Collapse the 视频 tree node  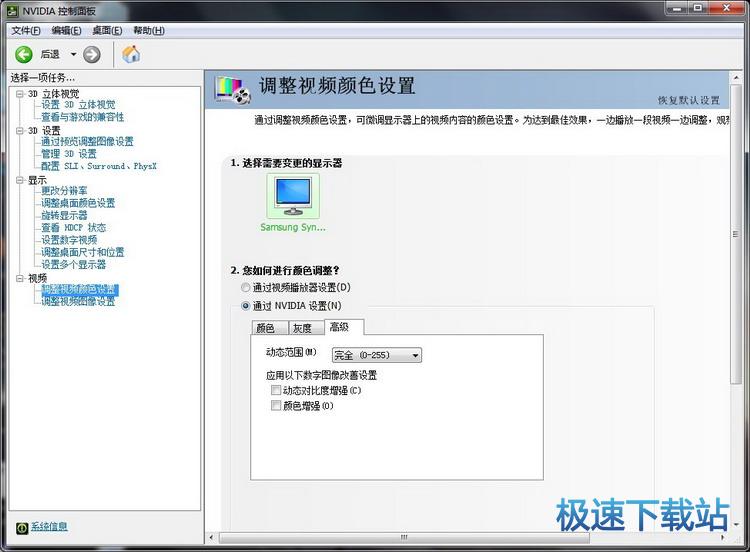click(20, 278)
